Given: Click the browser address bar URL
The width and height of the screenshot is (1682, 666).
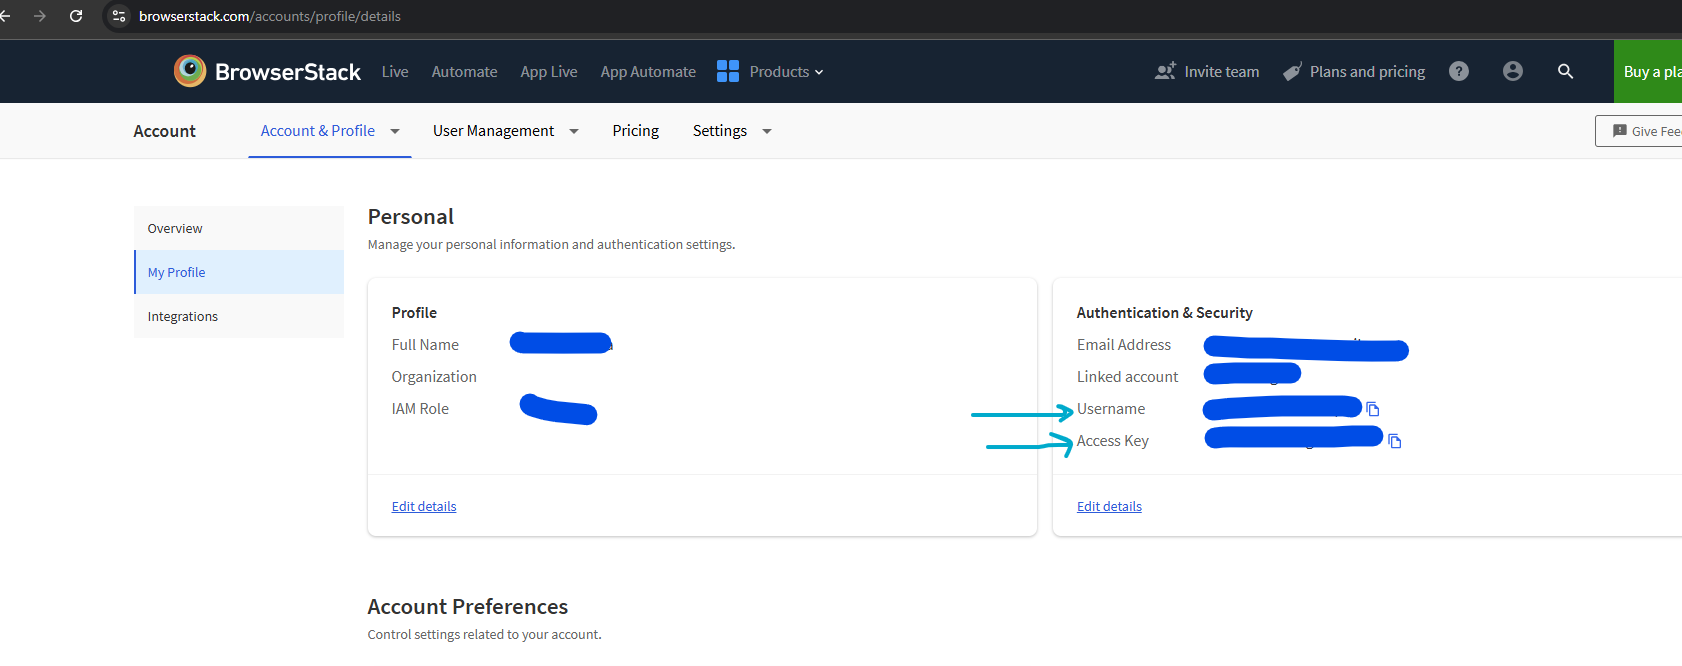Looking at the screenshot, I should click(270, 16).
